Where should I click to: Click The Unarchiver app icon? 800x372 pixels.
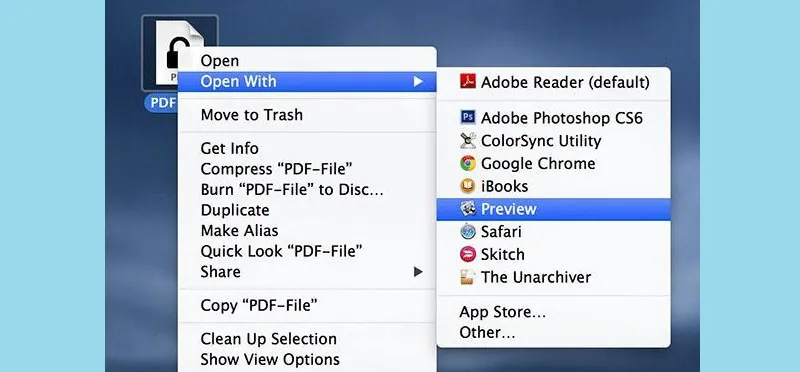click(467, 277)
